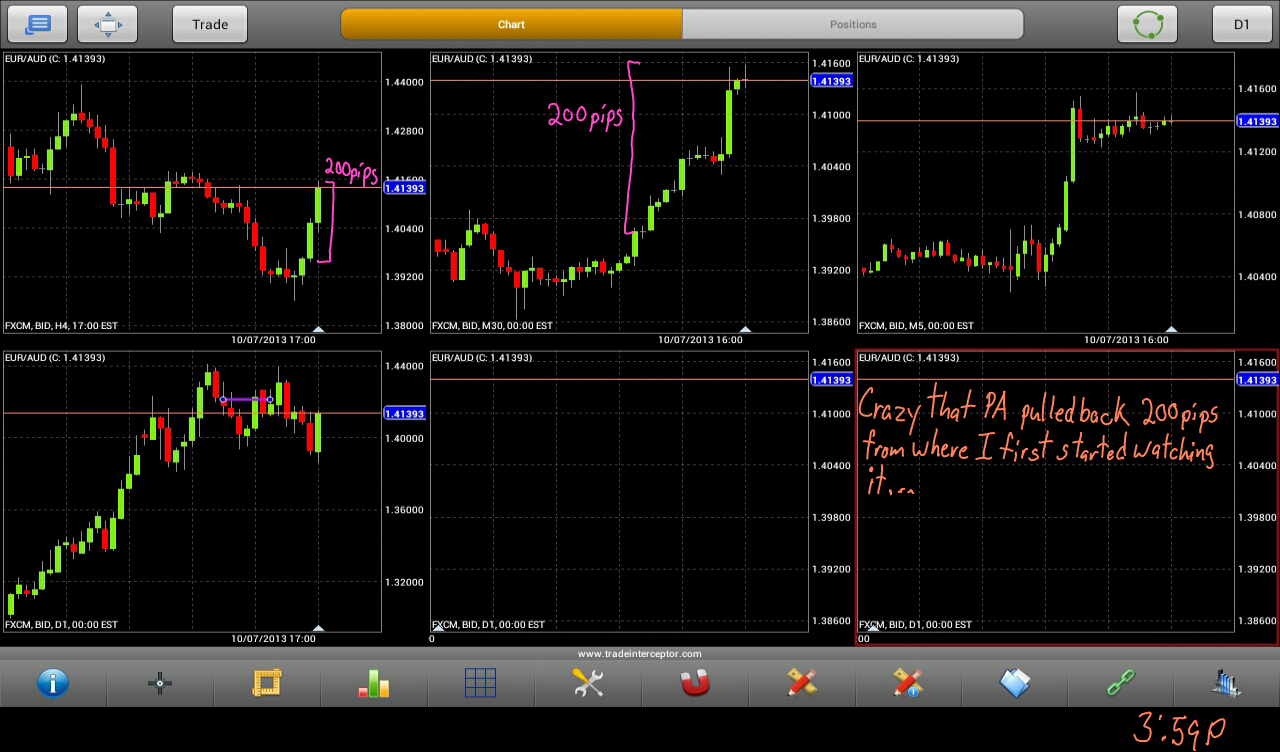Click the blue 1.41393 price tag on candlestick D1 chart
The height and width of the screenshot is (752, 1280).
(405, 413)
